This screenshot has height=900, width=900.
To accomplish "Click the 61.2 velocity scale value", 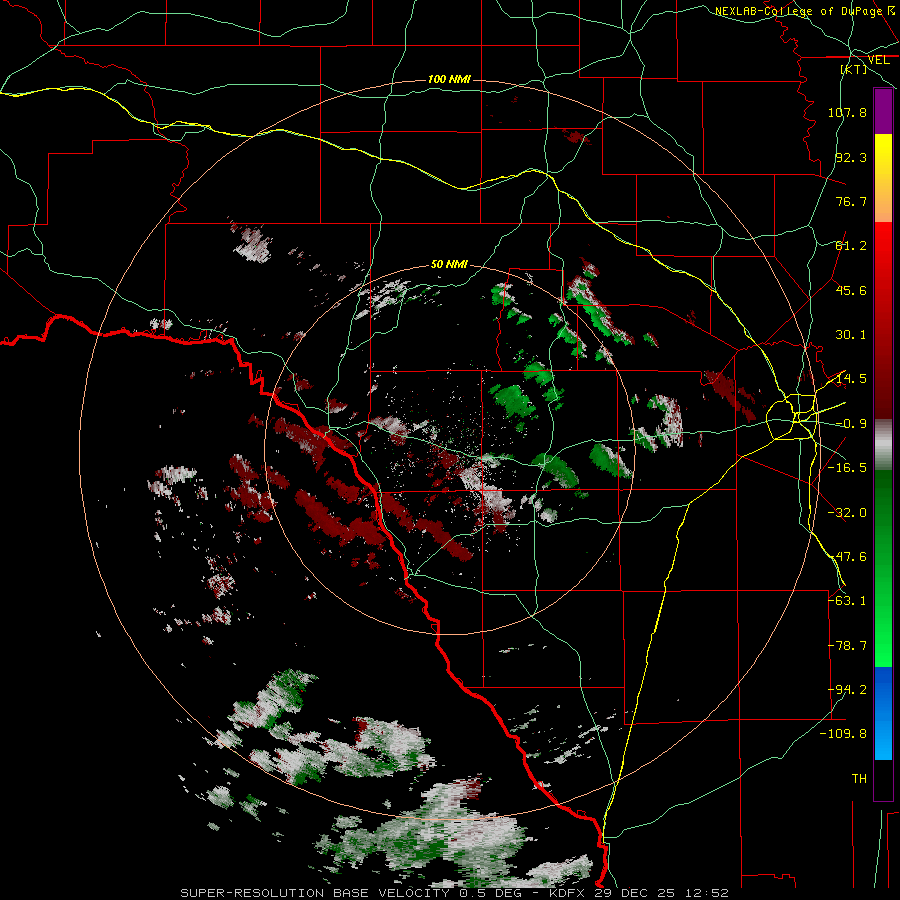I will (851, 246).
